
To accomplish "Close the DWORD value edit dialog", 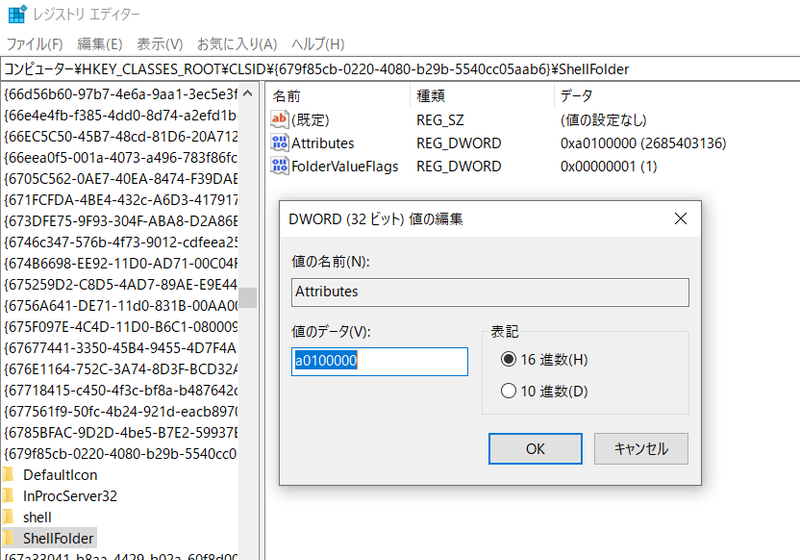I will pos(680,218).
